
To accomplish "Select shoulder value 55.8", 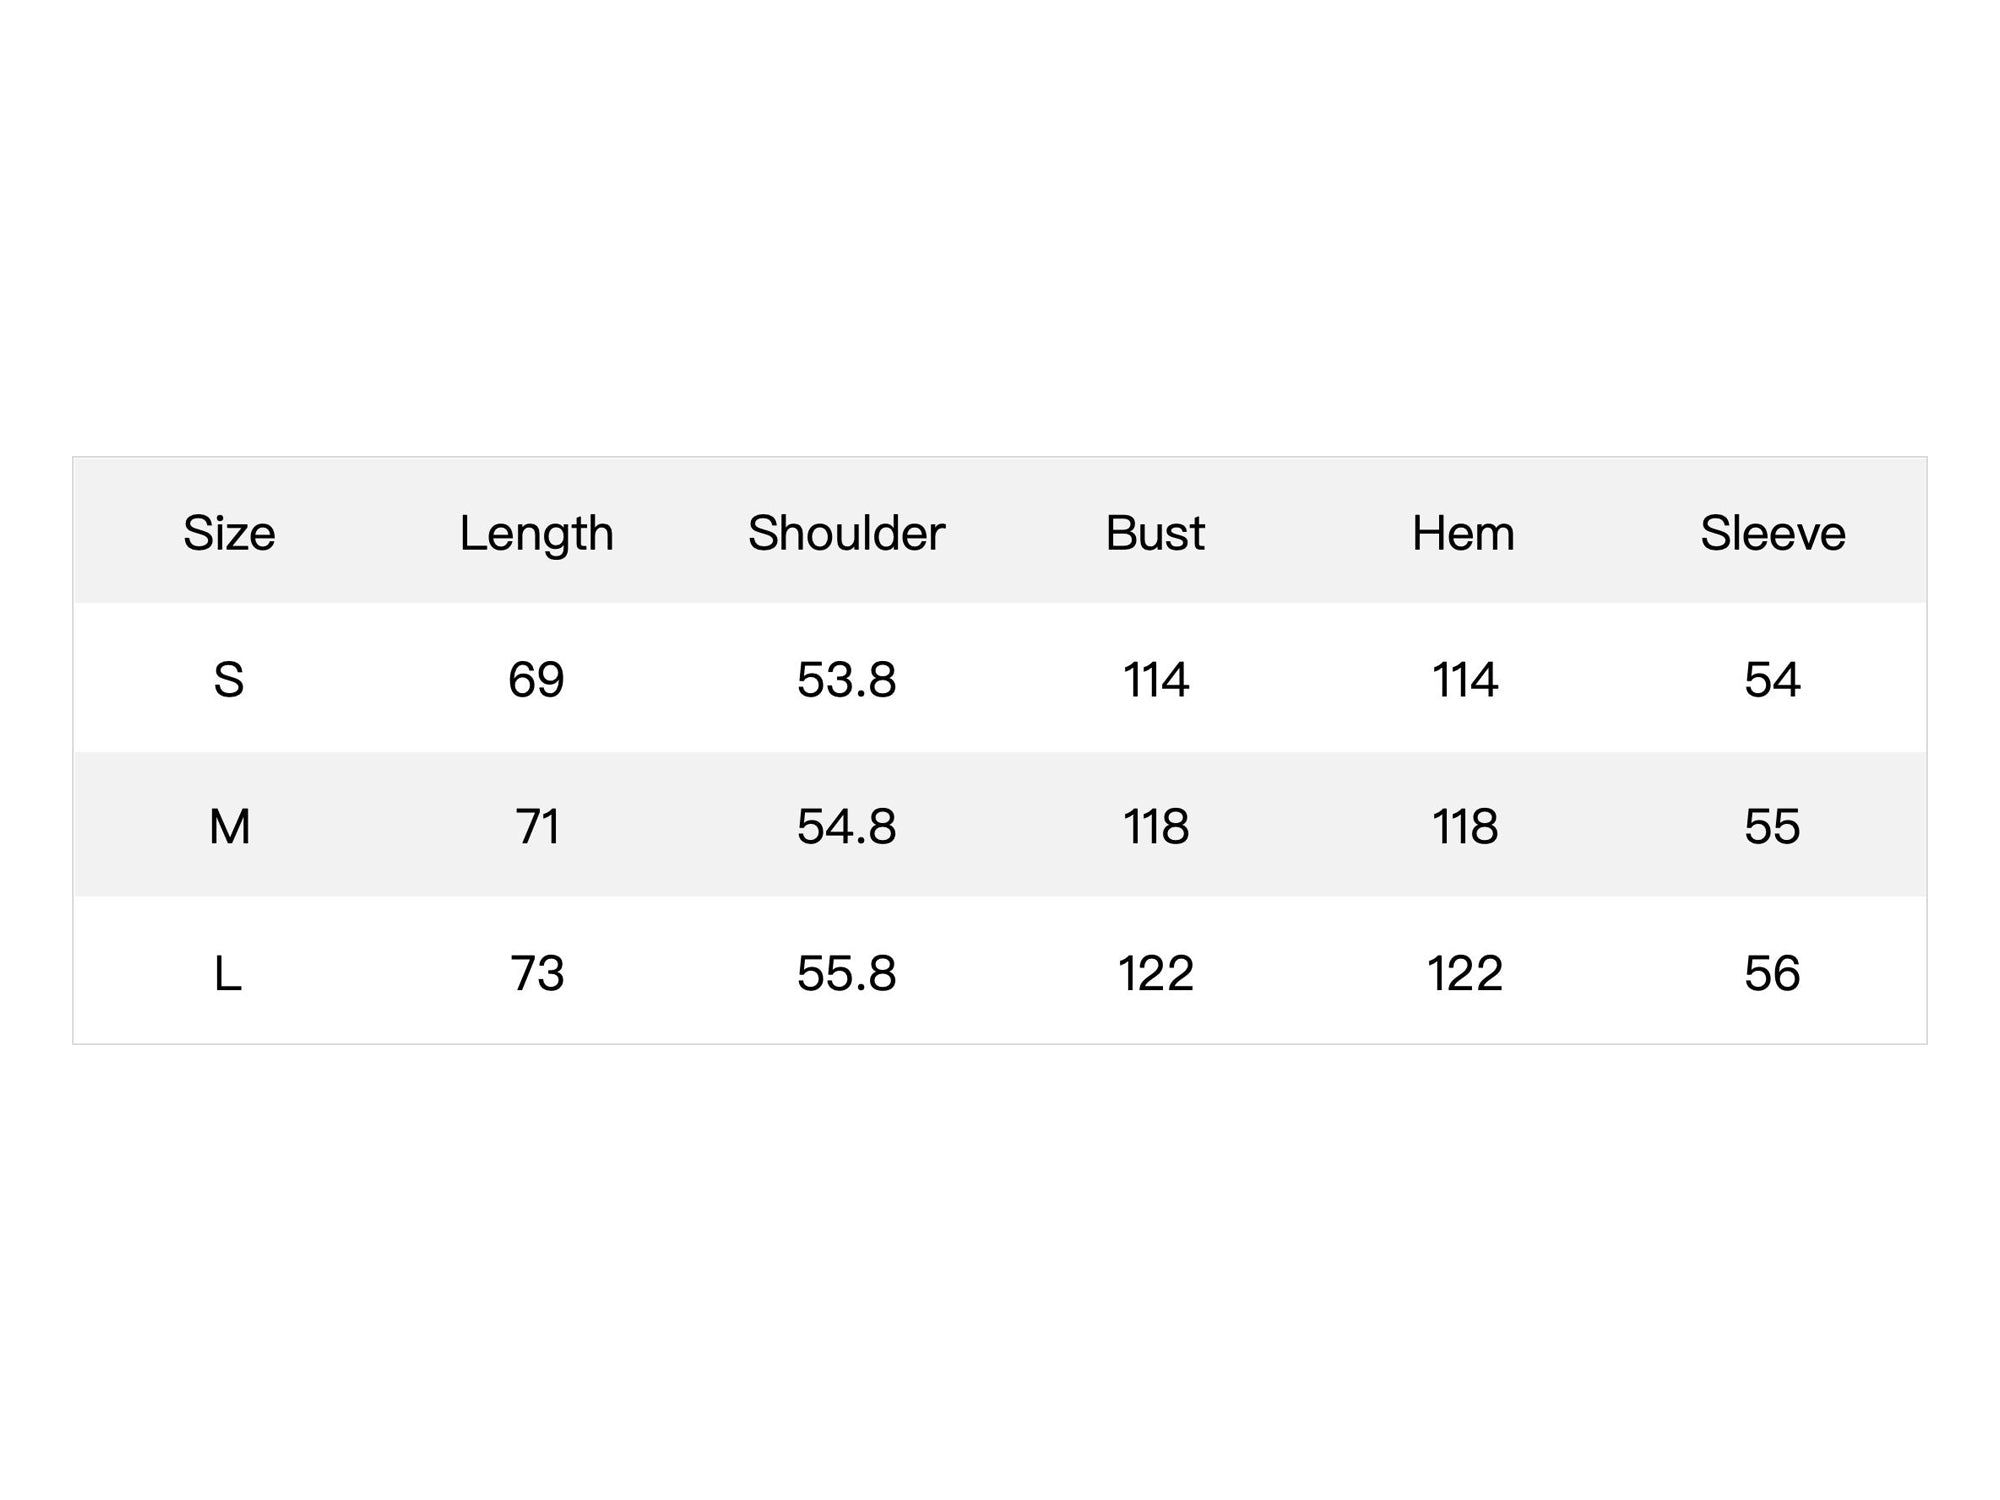I will pyautogui.click(x=846, y=973).
